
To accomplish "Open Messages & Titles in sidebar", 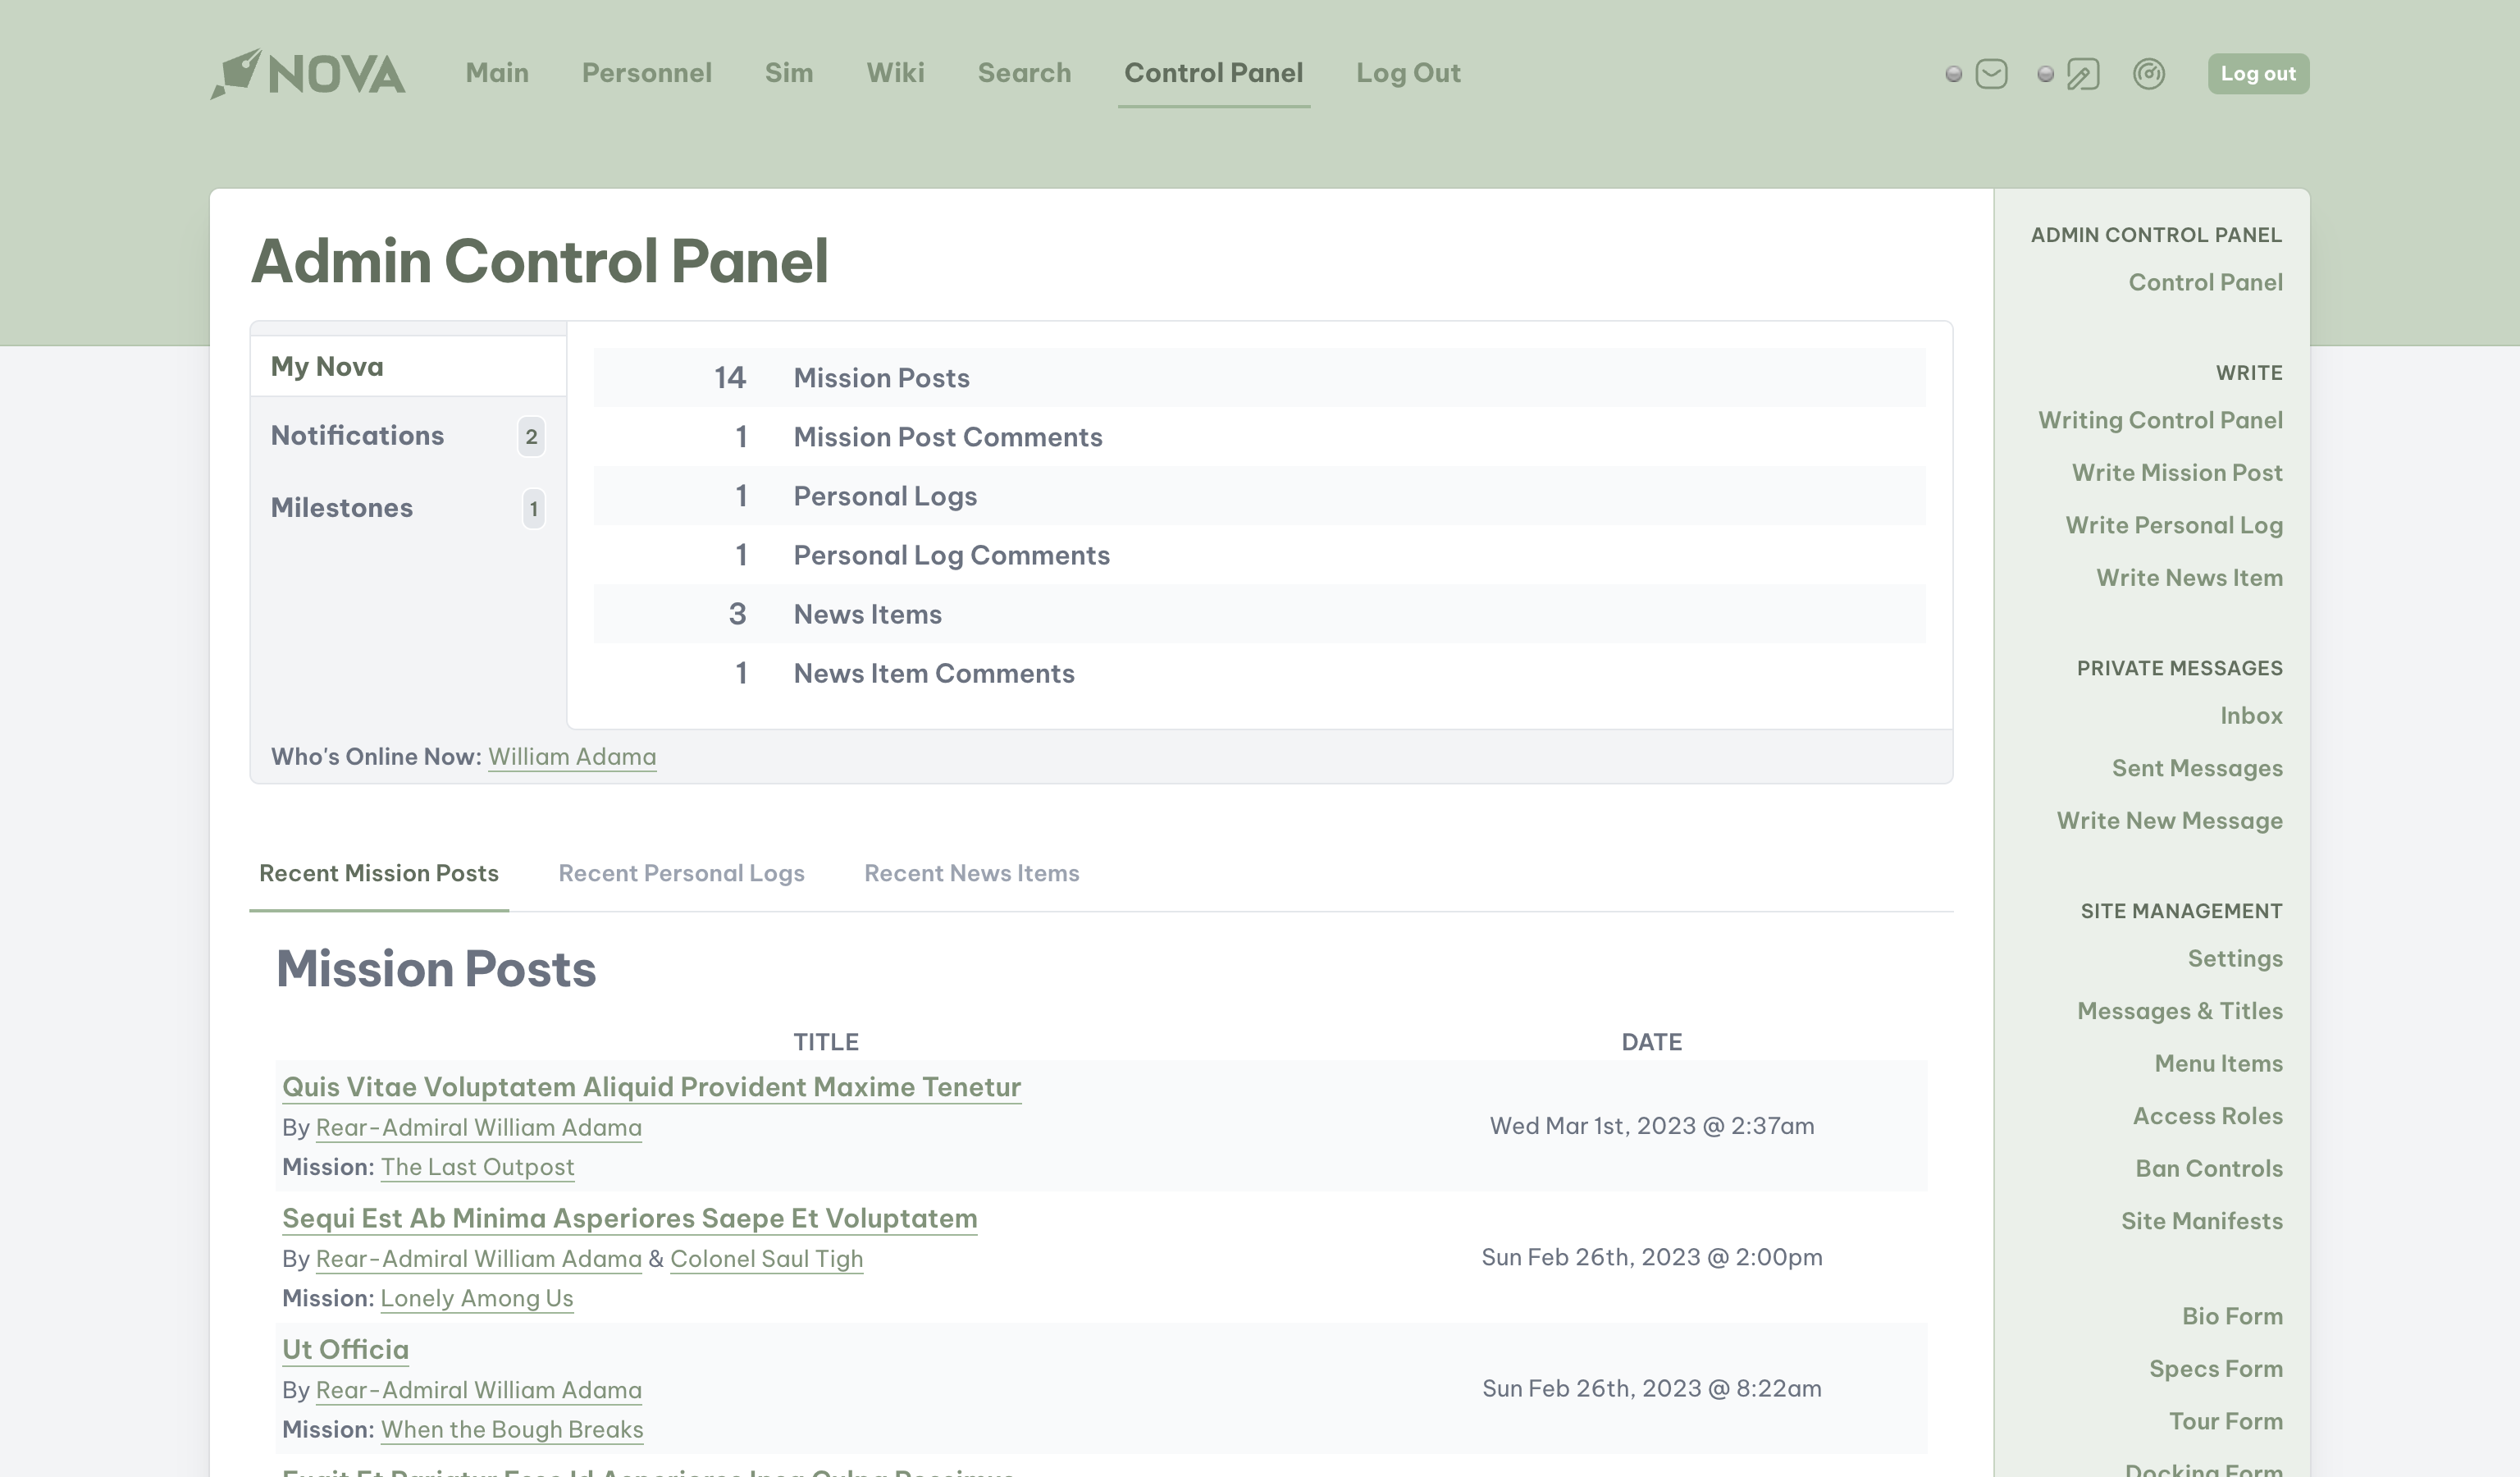I will pos(2180,1011).
